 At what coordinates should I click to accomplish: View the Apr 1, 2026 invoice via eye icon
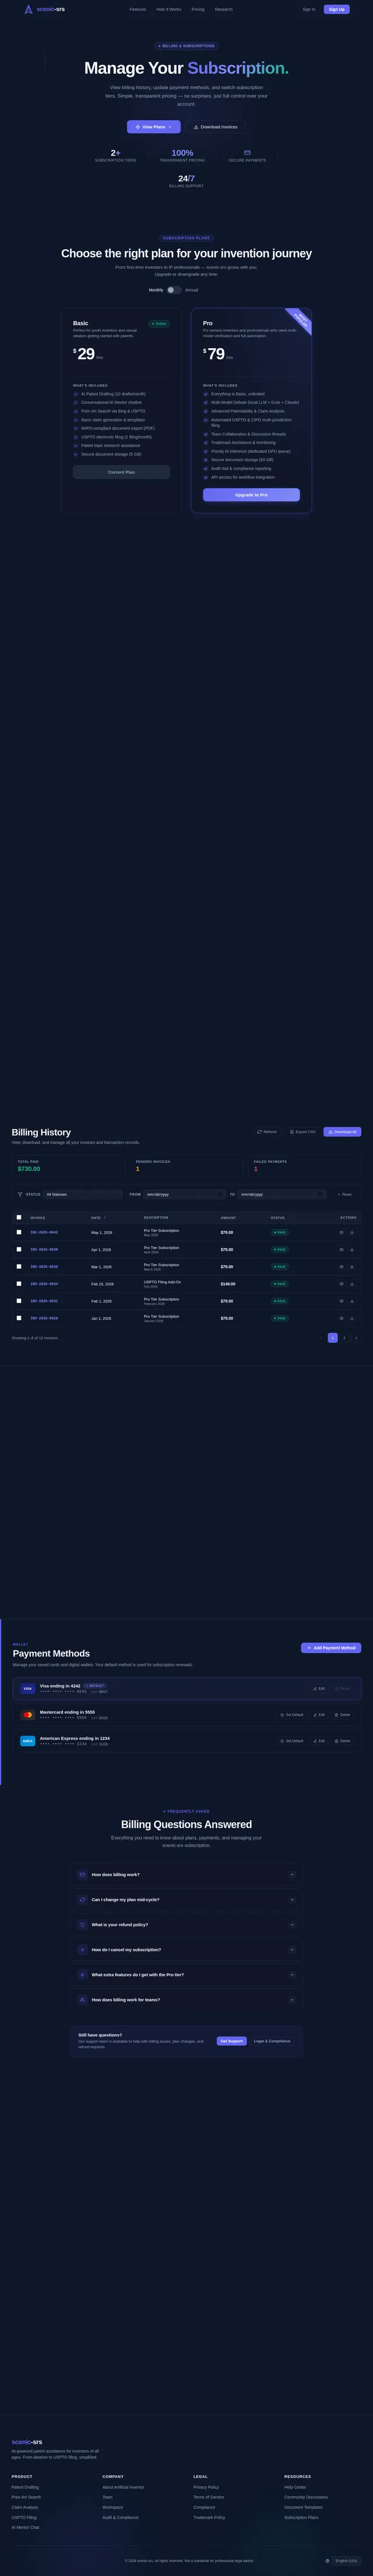(x=341, y=1250)
